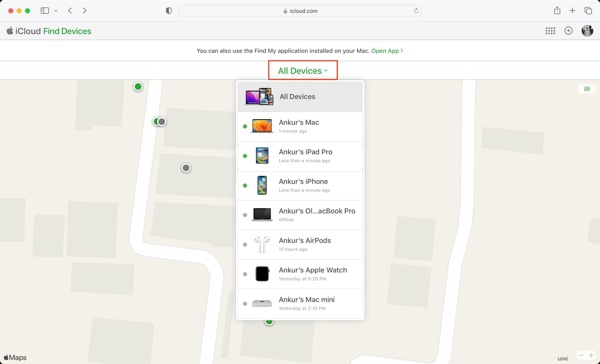Click the gray pin overlapping the green pin
Viewport: 600px width, 364px height.
[162, 122]
